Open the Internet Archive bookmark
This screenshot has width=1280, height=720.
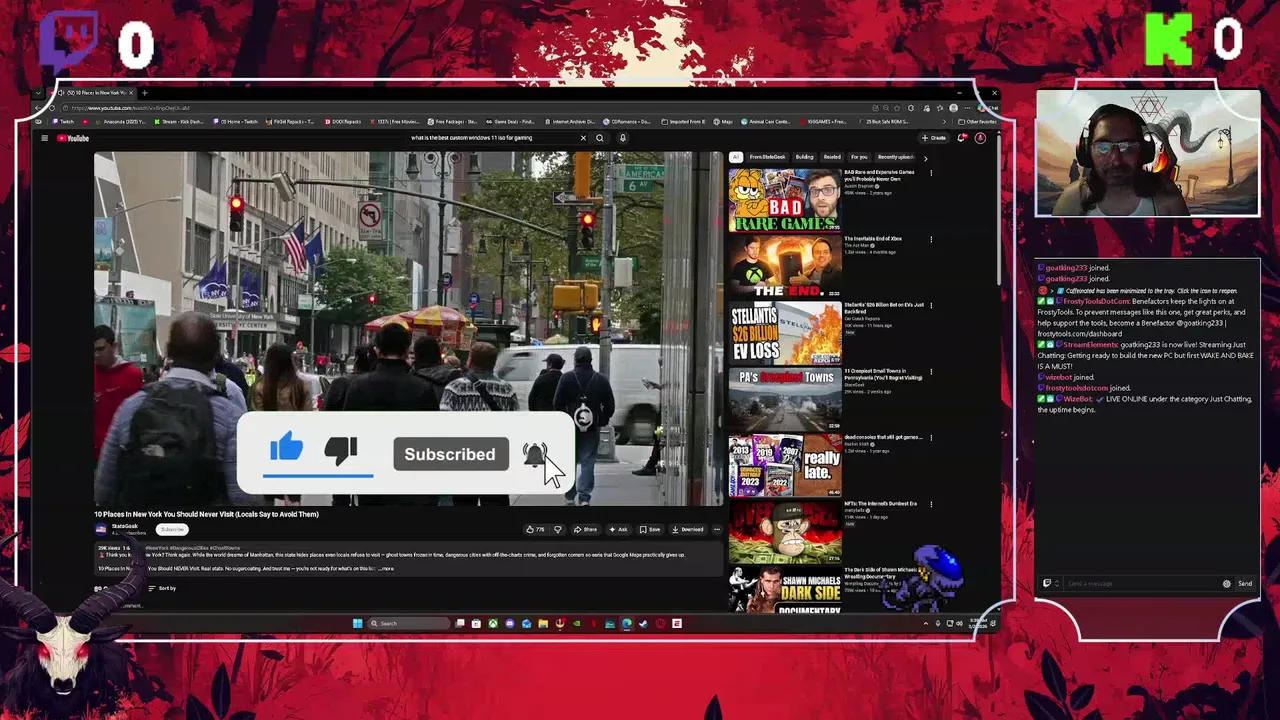click(x=571, y=121)
